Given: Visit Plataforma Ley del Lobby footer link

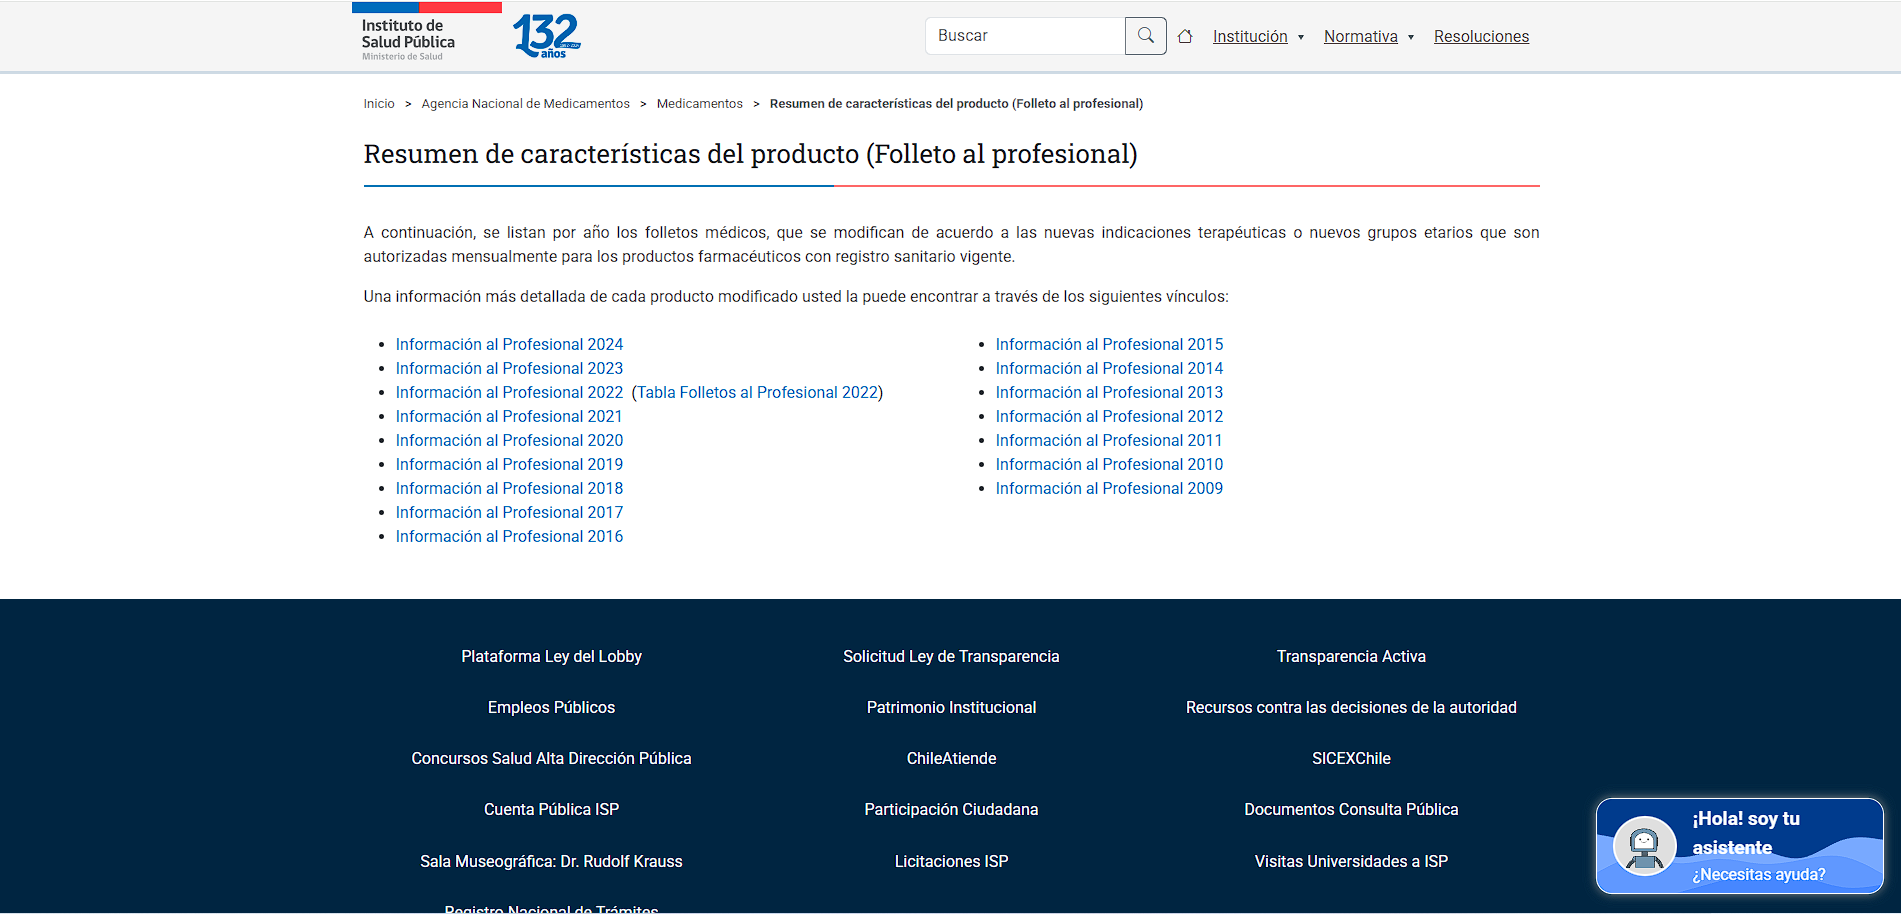Looking at the screenshot, I should pyautogui.click(x=551, y=656).
